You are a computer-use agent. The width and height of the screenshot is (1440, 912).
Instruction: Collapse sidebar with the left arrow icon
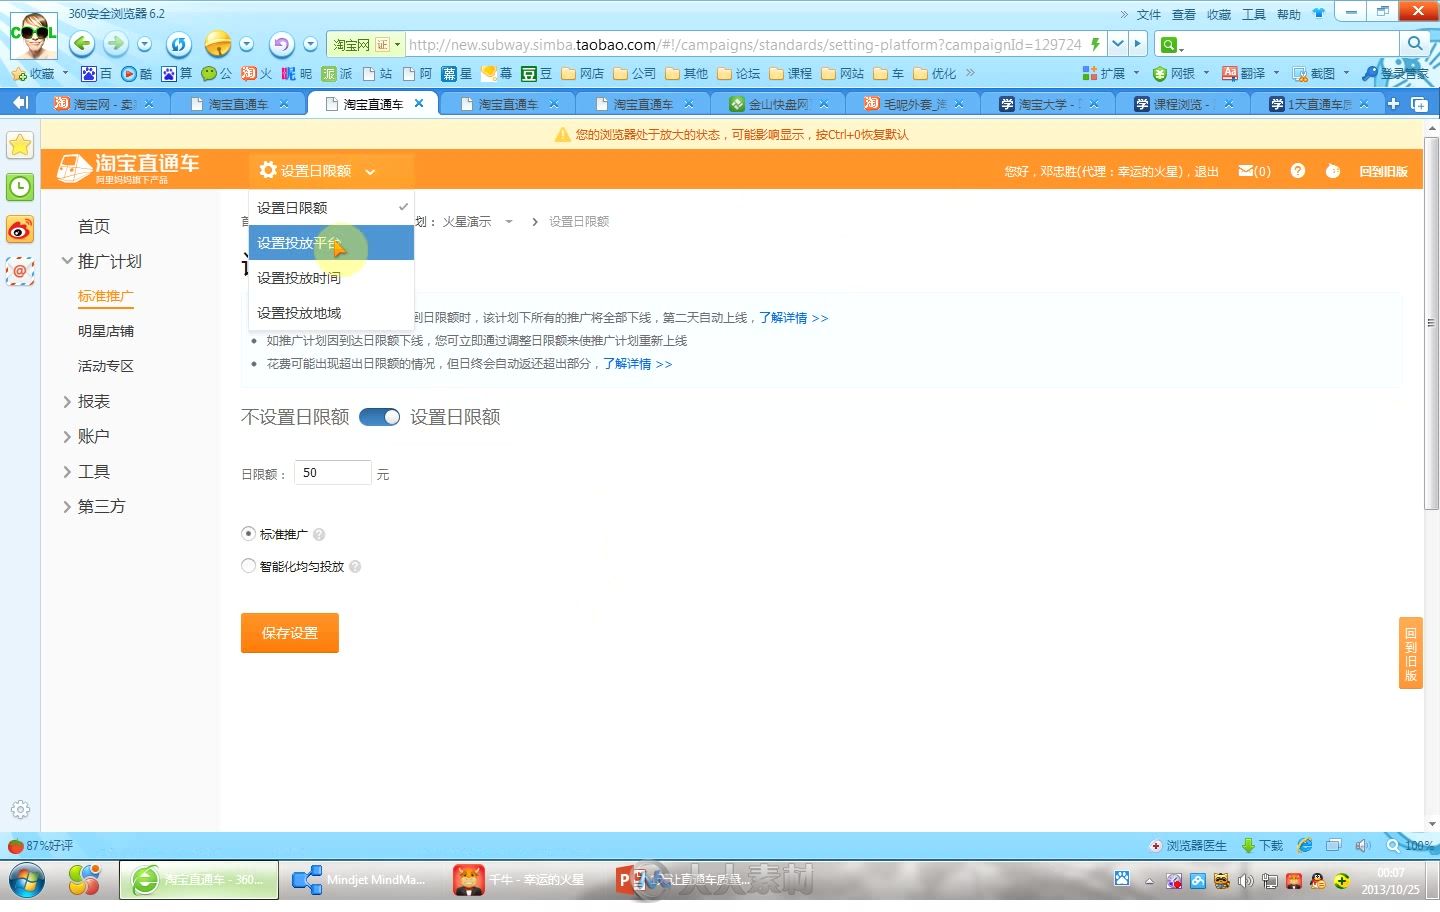pyautogui.click(x=19, y=103)
